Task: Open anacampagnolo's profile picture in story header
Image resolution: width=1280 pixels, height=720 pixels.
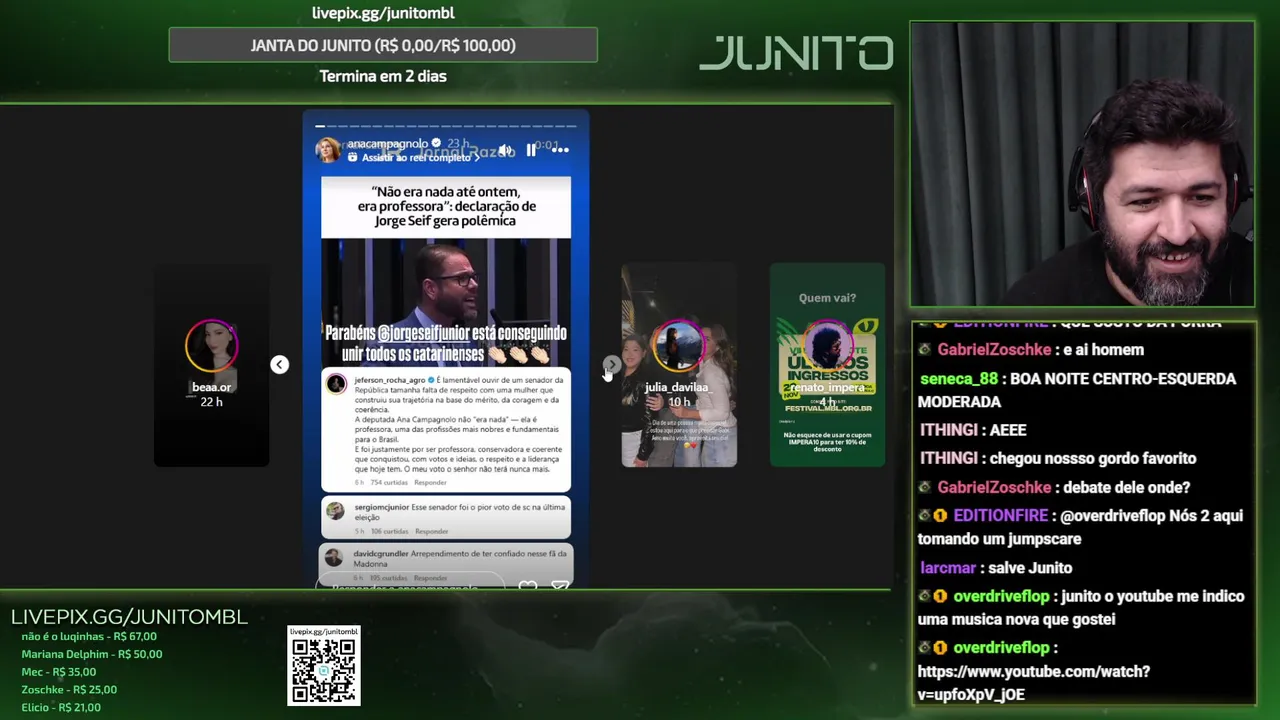Action: click(x=327, y=150)
